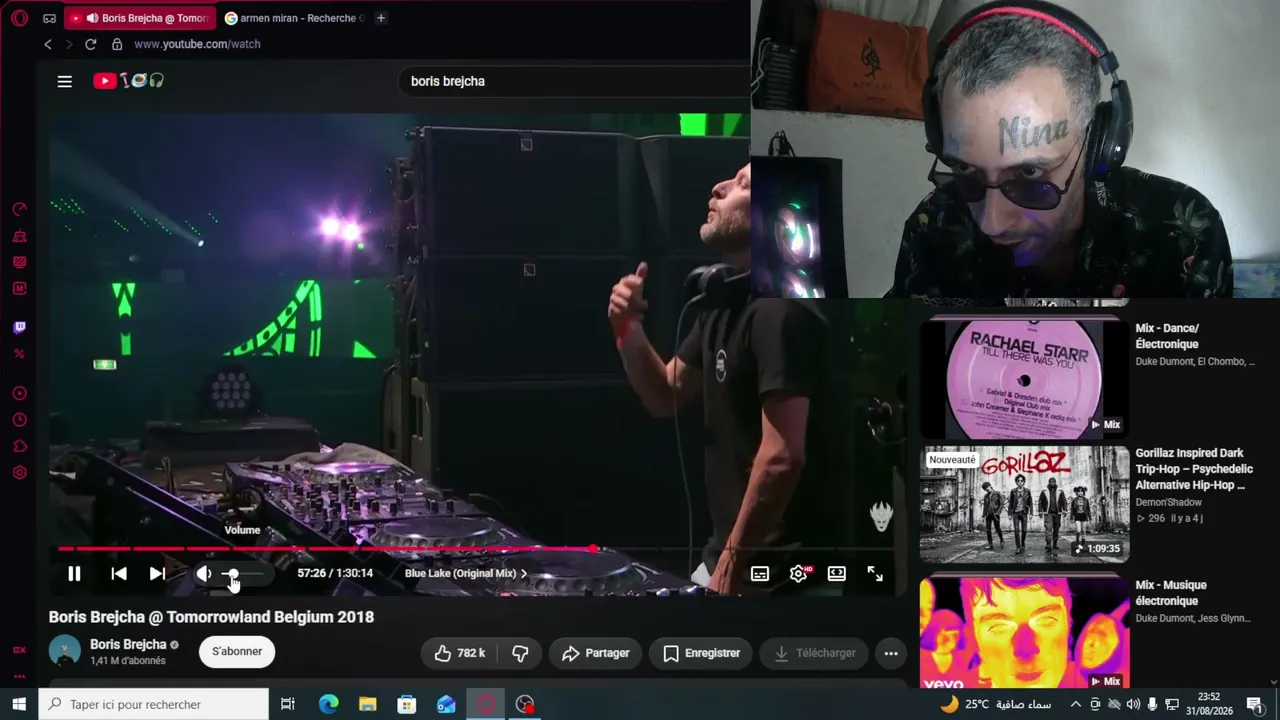This screenshot has height=720, width=1280.
Task: Show hidden system tray icons
Action: coord(1076,704)
